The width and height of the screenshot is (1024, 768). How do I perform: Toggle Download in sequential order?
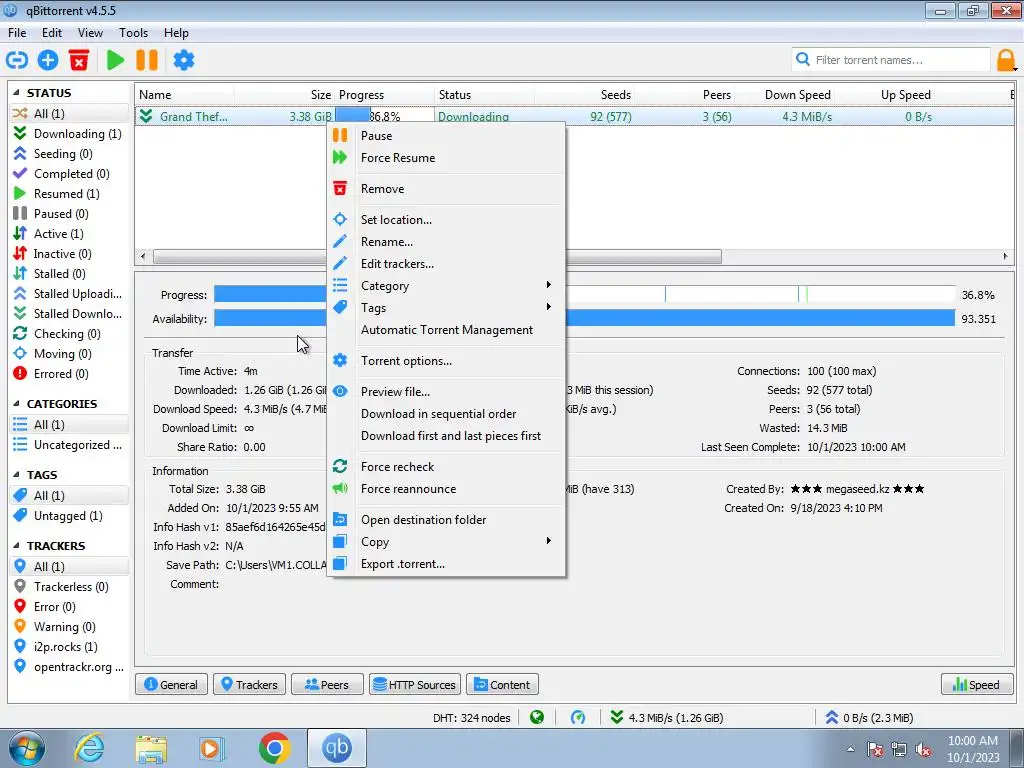[438, 413]
